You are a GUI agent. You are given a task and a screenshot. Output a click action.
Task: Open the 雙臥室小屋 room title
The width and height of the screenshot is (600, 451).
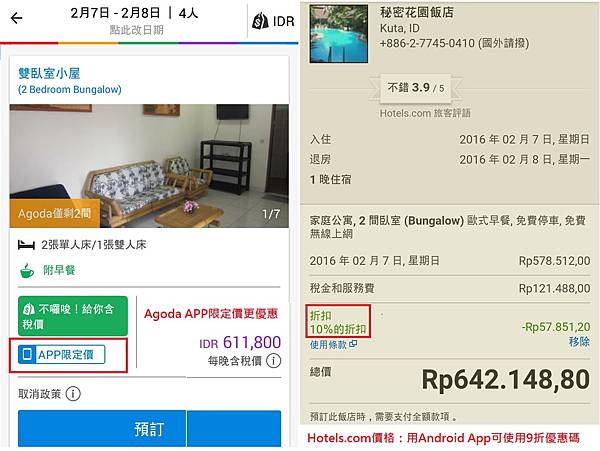click(x=49, y=73)
